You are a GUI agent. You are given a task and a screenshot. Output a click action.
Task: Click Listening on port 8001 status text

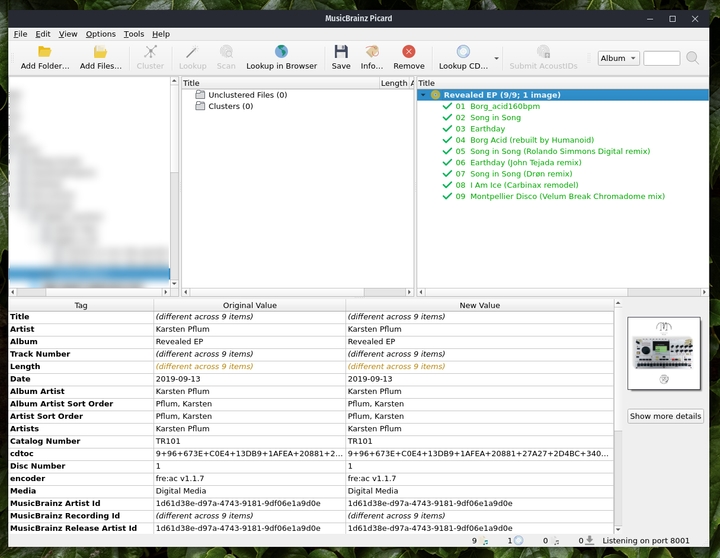[646, 541]
